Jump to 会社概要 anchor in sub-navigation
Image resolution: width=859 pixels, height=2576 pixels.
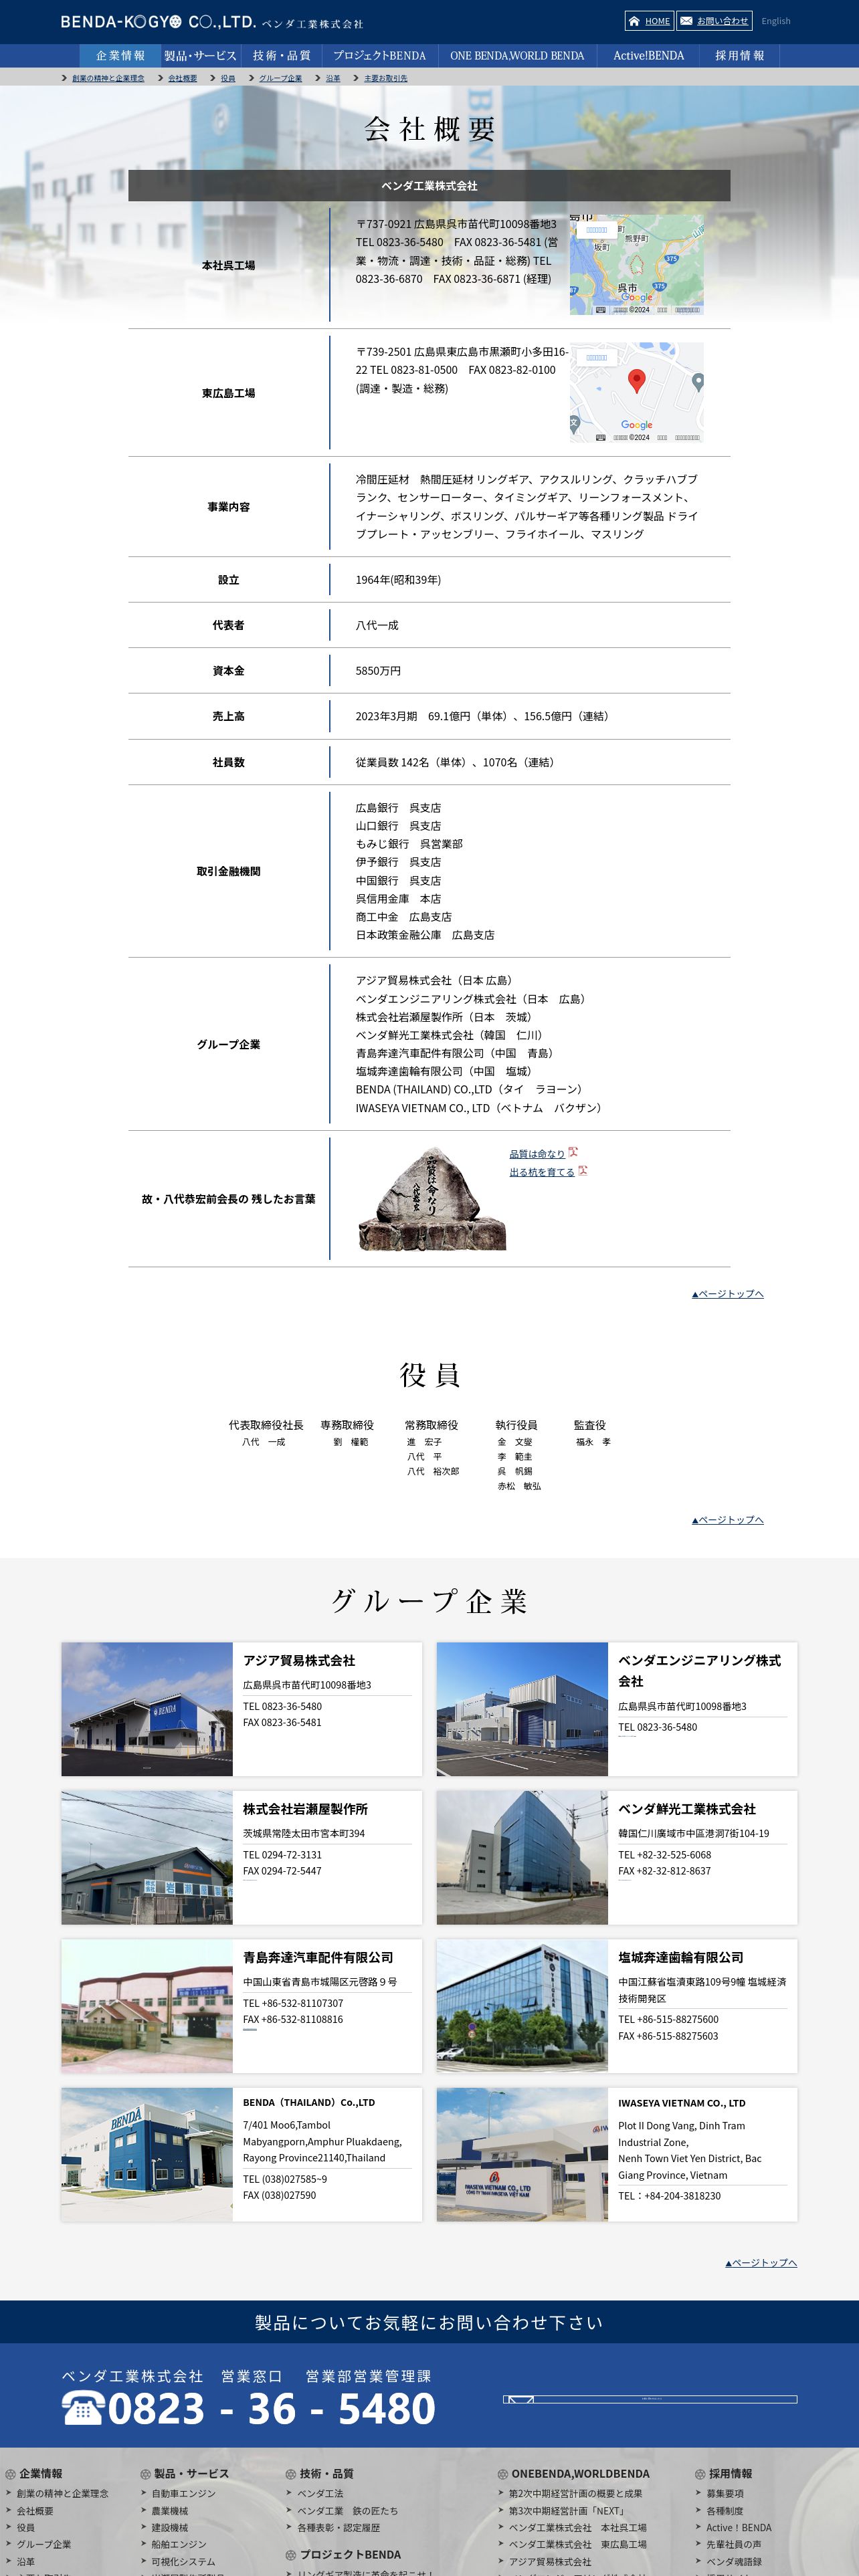182,78
